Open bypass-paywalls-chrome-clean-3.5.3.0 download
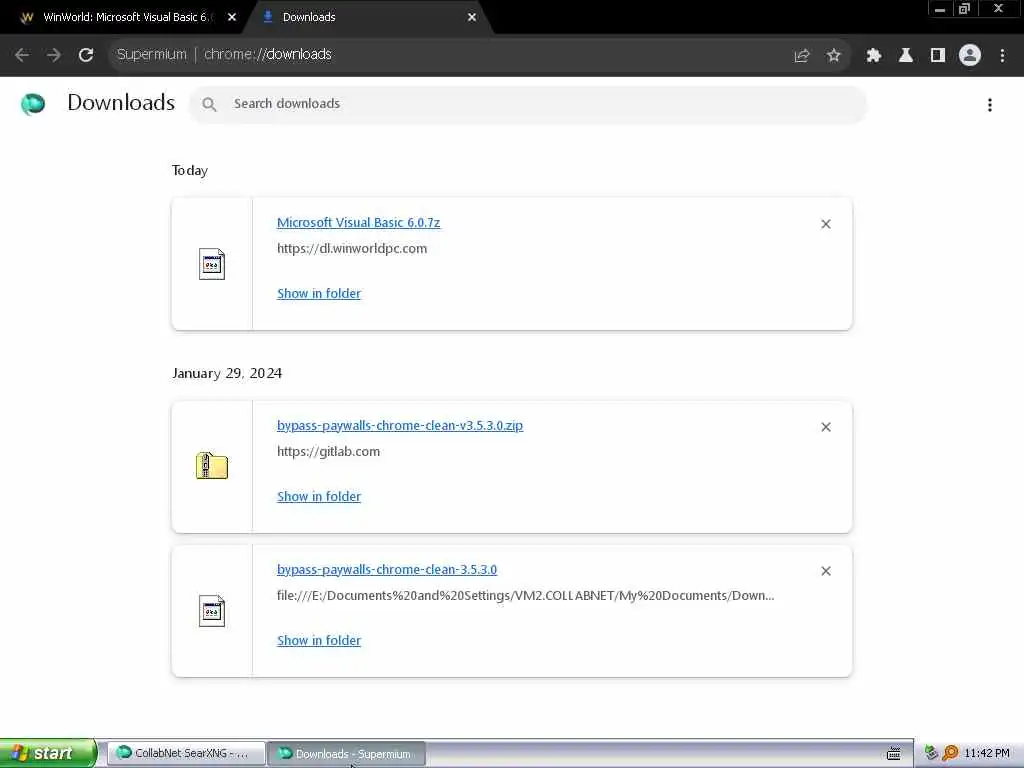The height and width of the screenshot is (768, 1024). pyautogui.click(x=387, y=569)
